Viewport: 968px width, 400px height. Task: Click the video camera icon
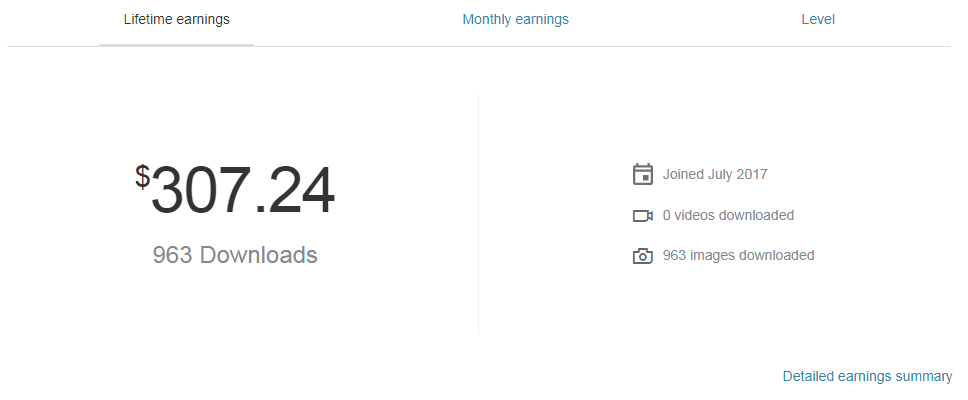pos(643,216)
